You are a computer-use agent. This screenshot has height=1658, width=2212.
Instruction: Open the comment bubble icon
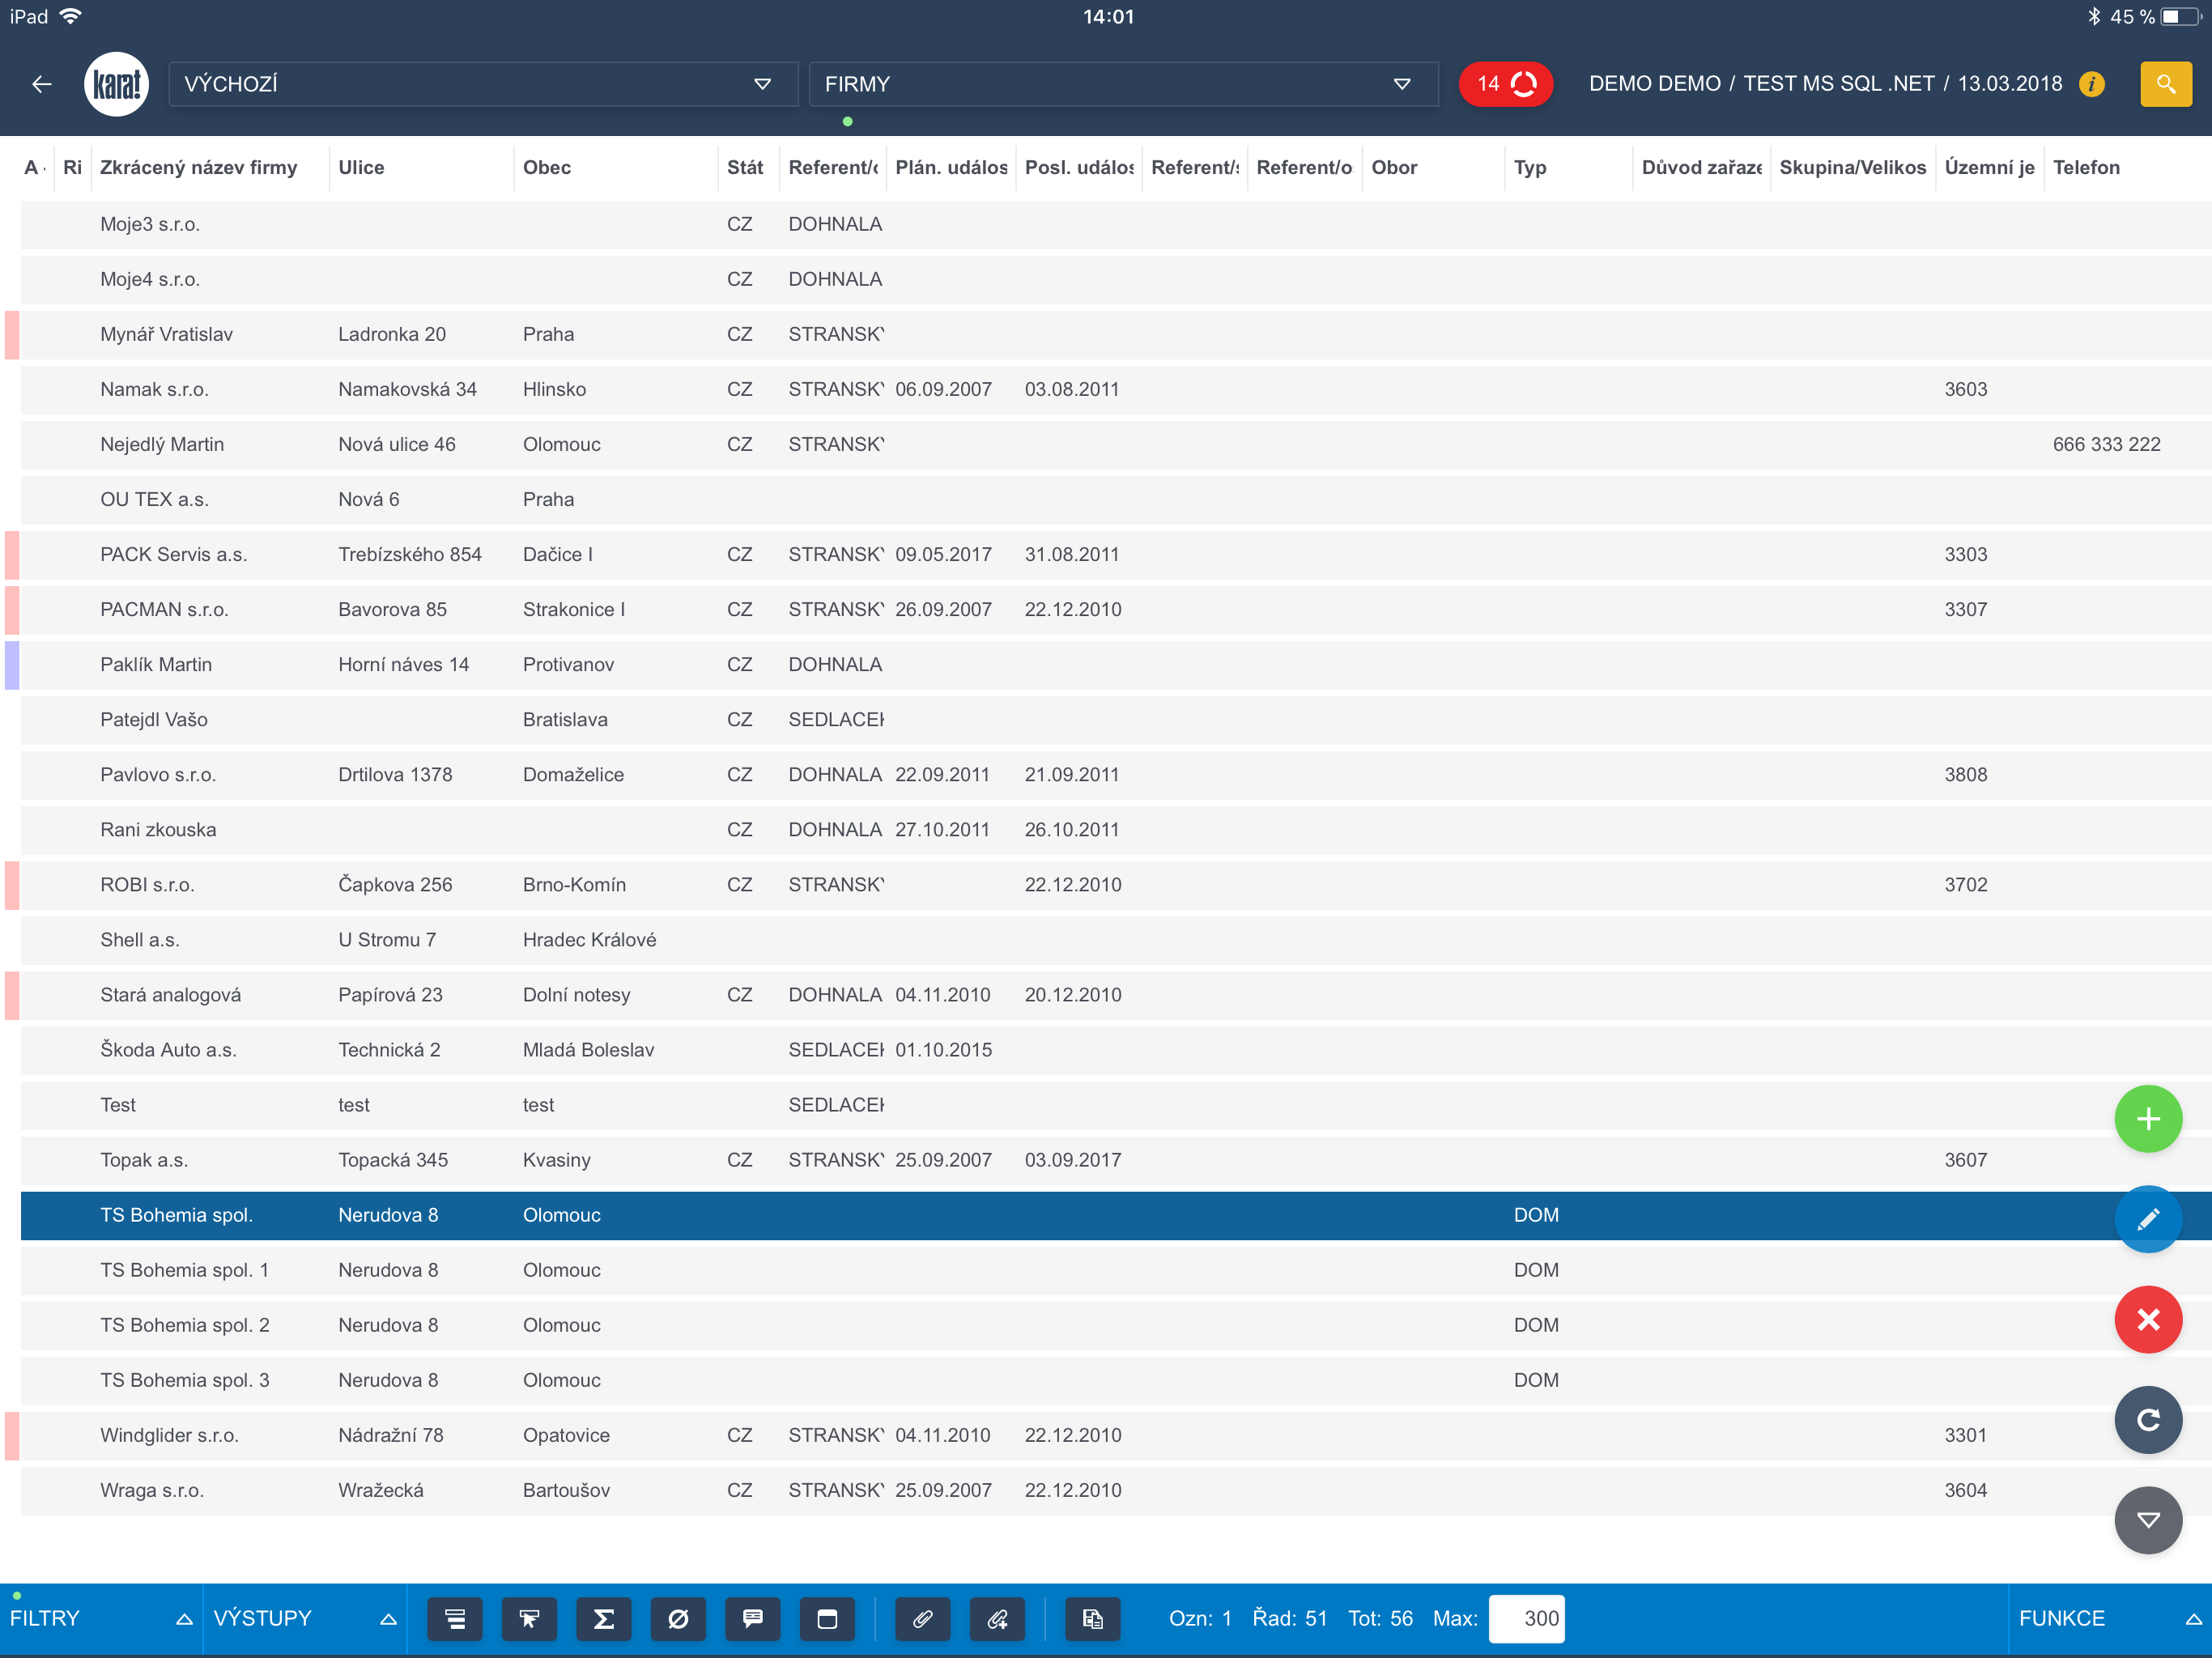[x=753, y=1619]
